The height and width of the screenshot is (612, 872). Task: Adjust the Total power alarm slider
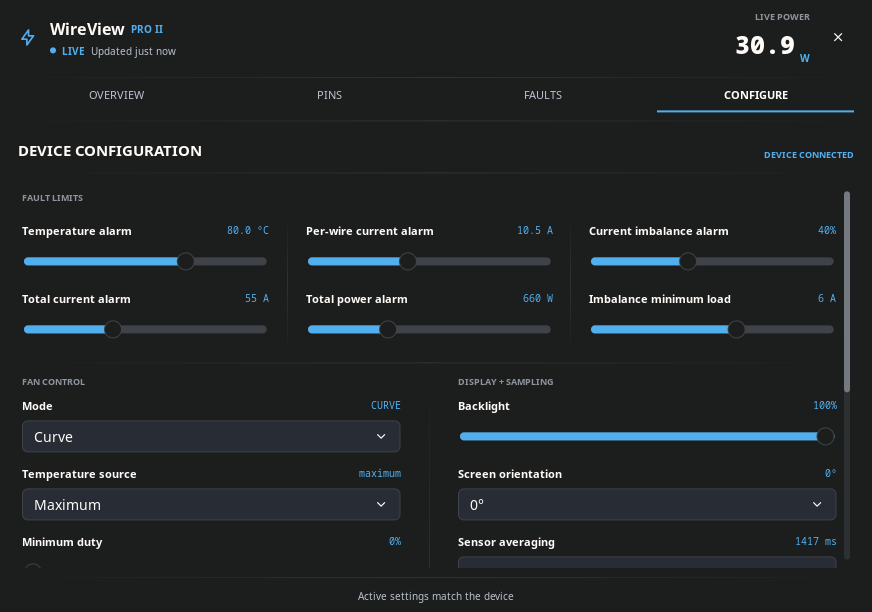coord(429,329)
